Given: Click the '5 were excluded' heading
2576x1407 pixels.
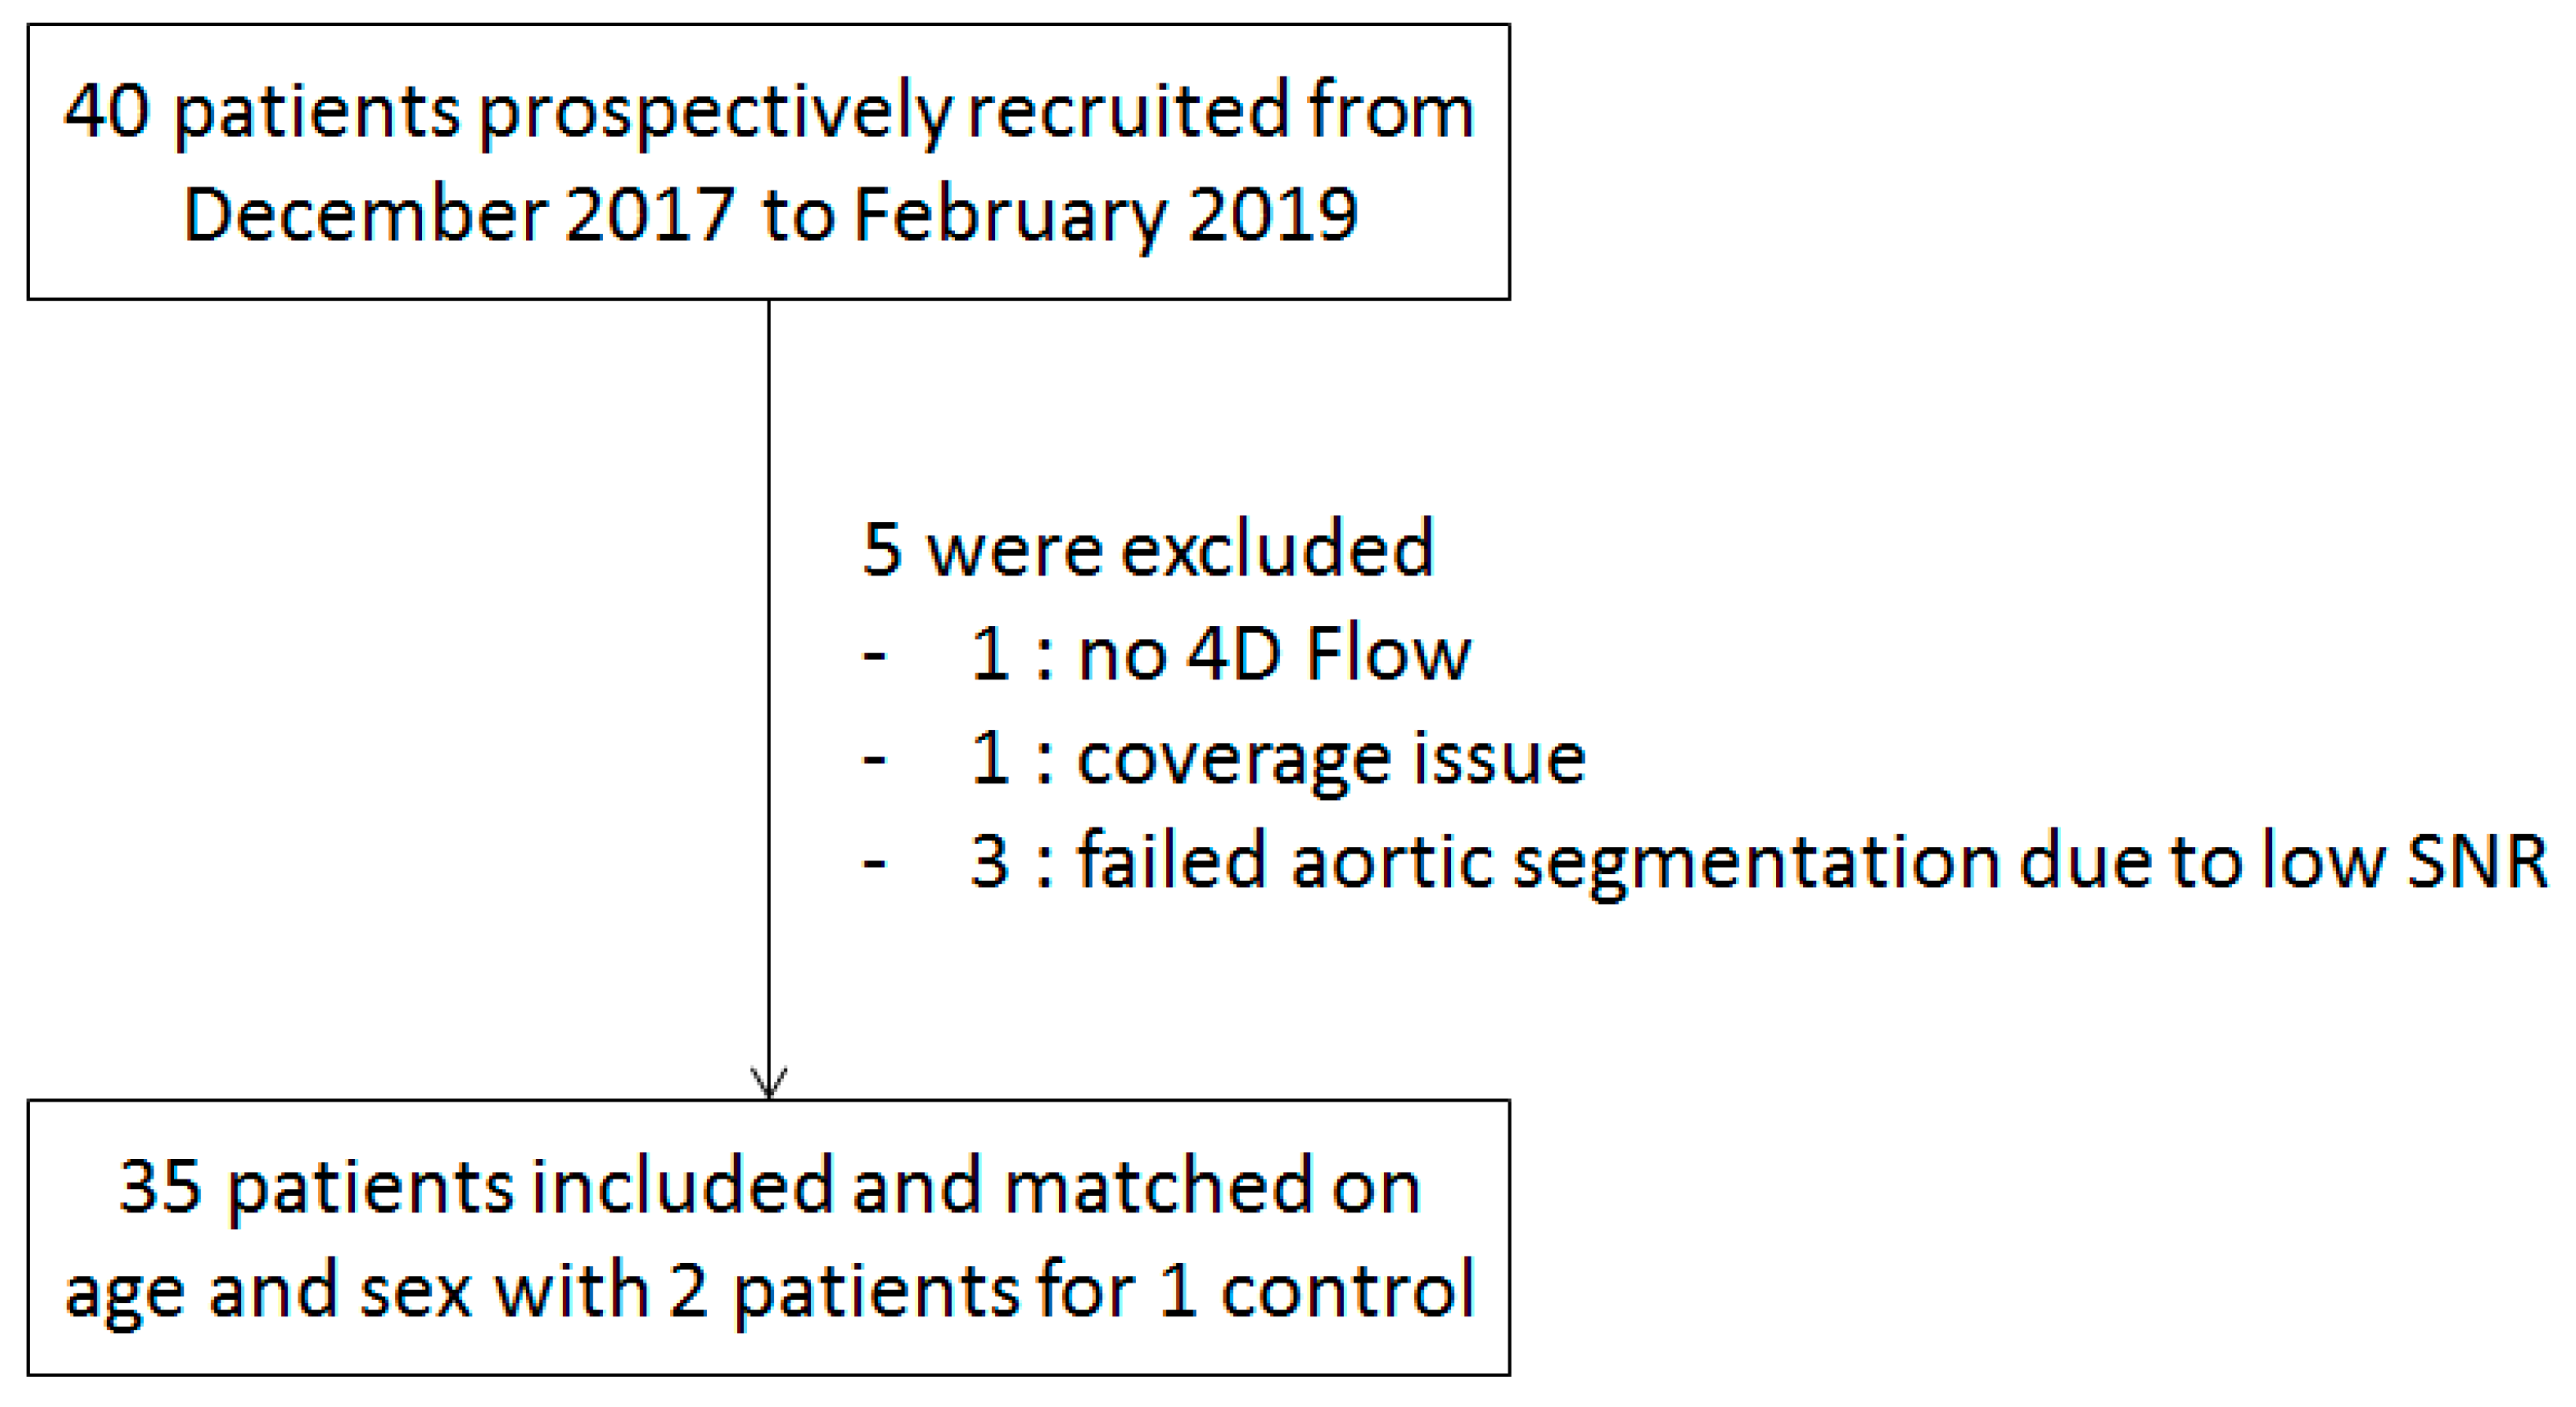Looking at the screenshot, I should pyautogui.click(x=1148, y=550).
